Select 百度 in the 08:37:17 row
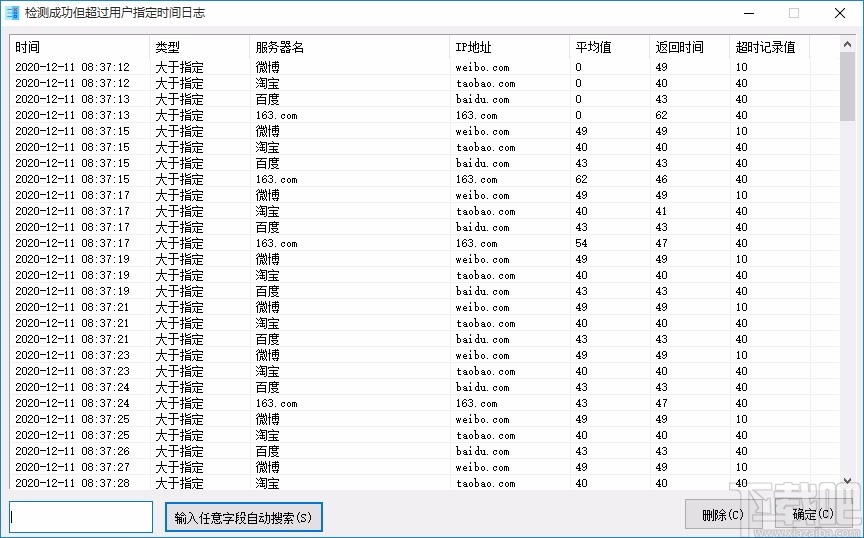 pos(267,227)
